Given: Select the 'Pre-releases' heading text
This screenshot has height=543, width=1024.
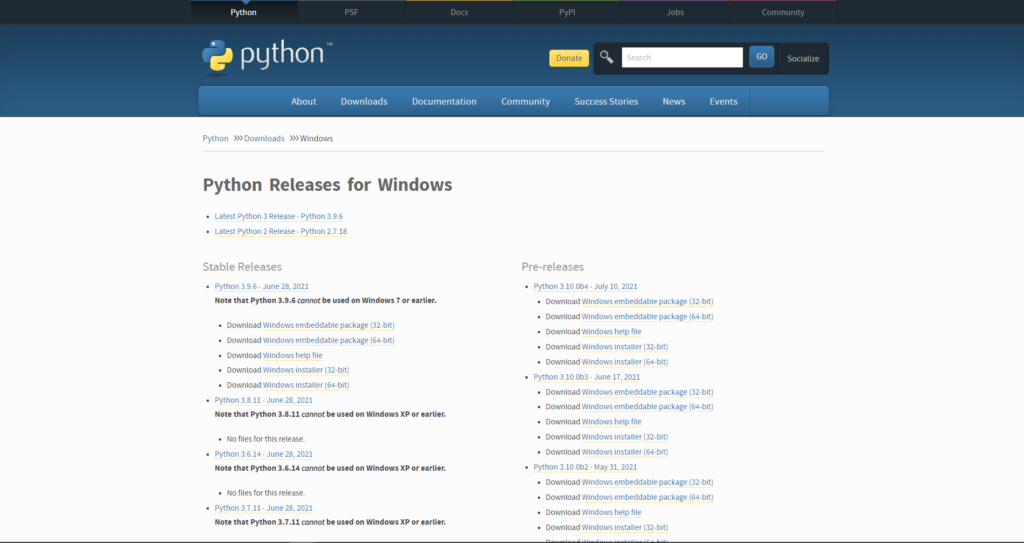Looking at the screenshot, I should pos(552,267).
